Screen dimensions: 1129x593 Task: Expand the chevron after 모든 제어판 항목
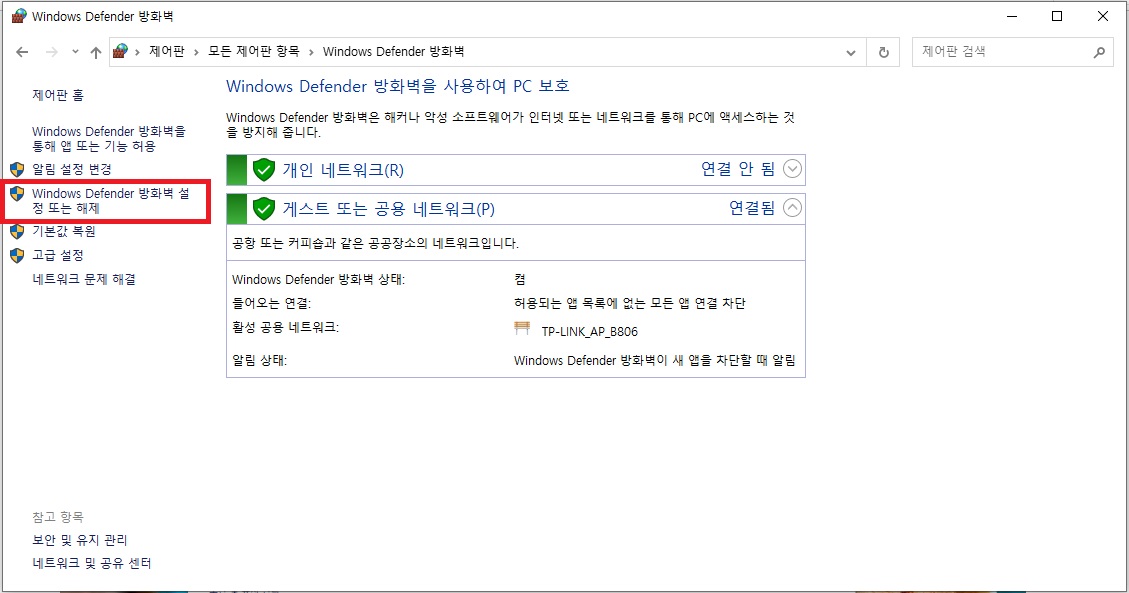(x=311, y=52)
